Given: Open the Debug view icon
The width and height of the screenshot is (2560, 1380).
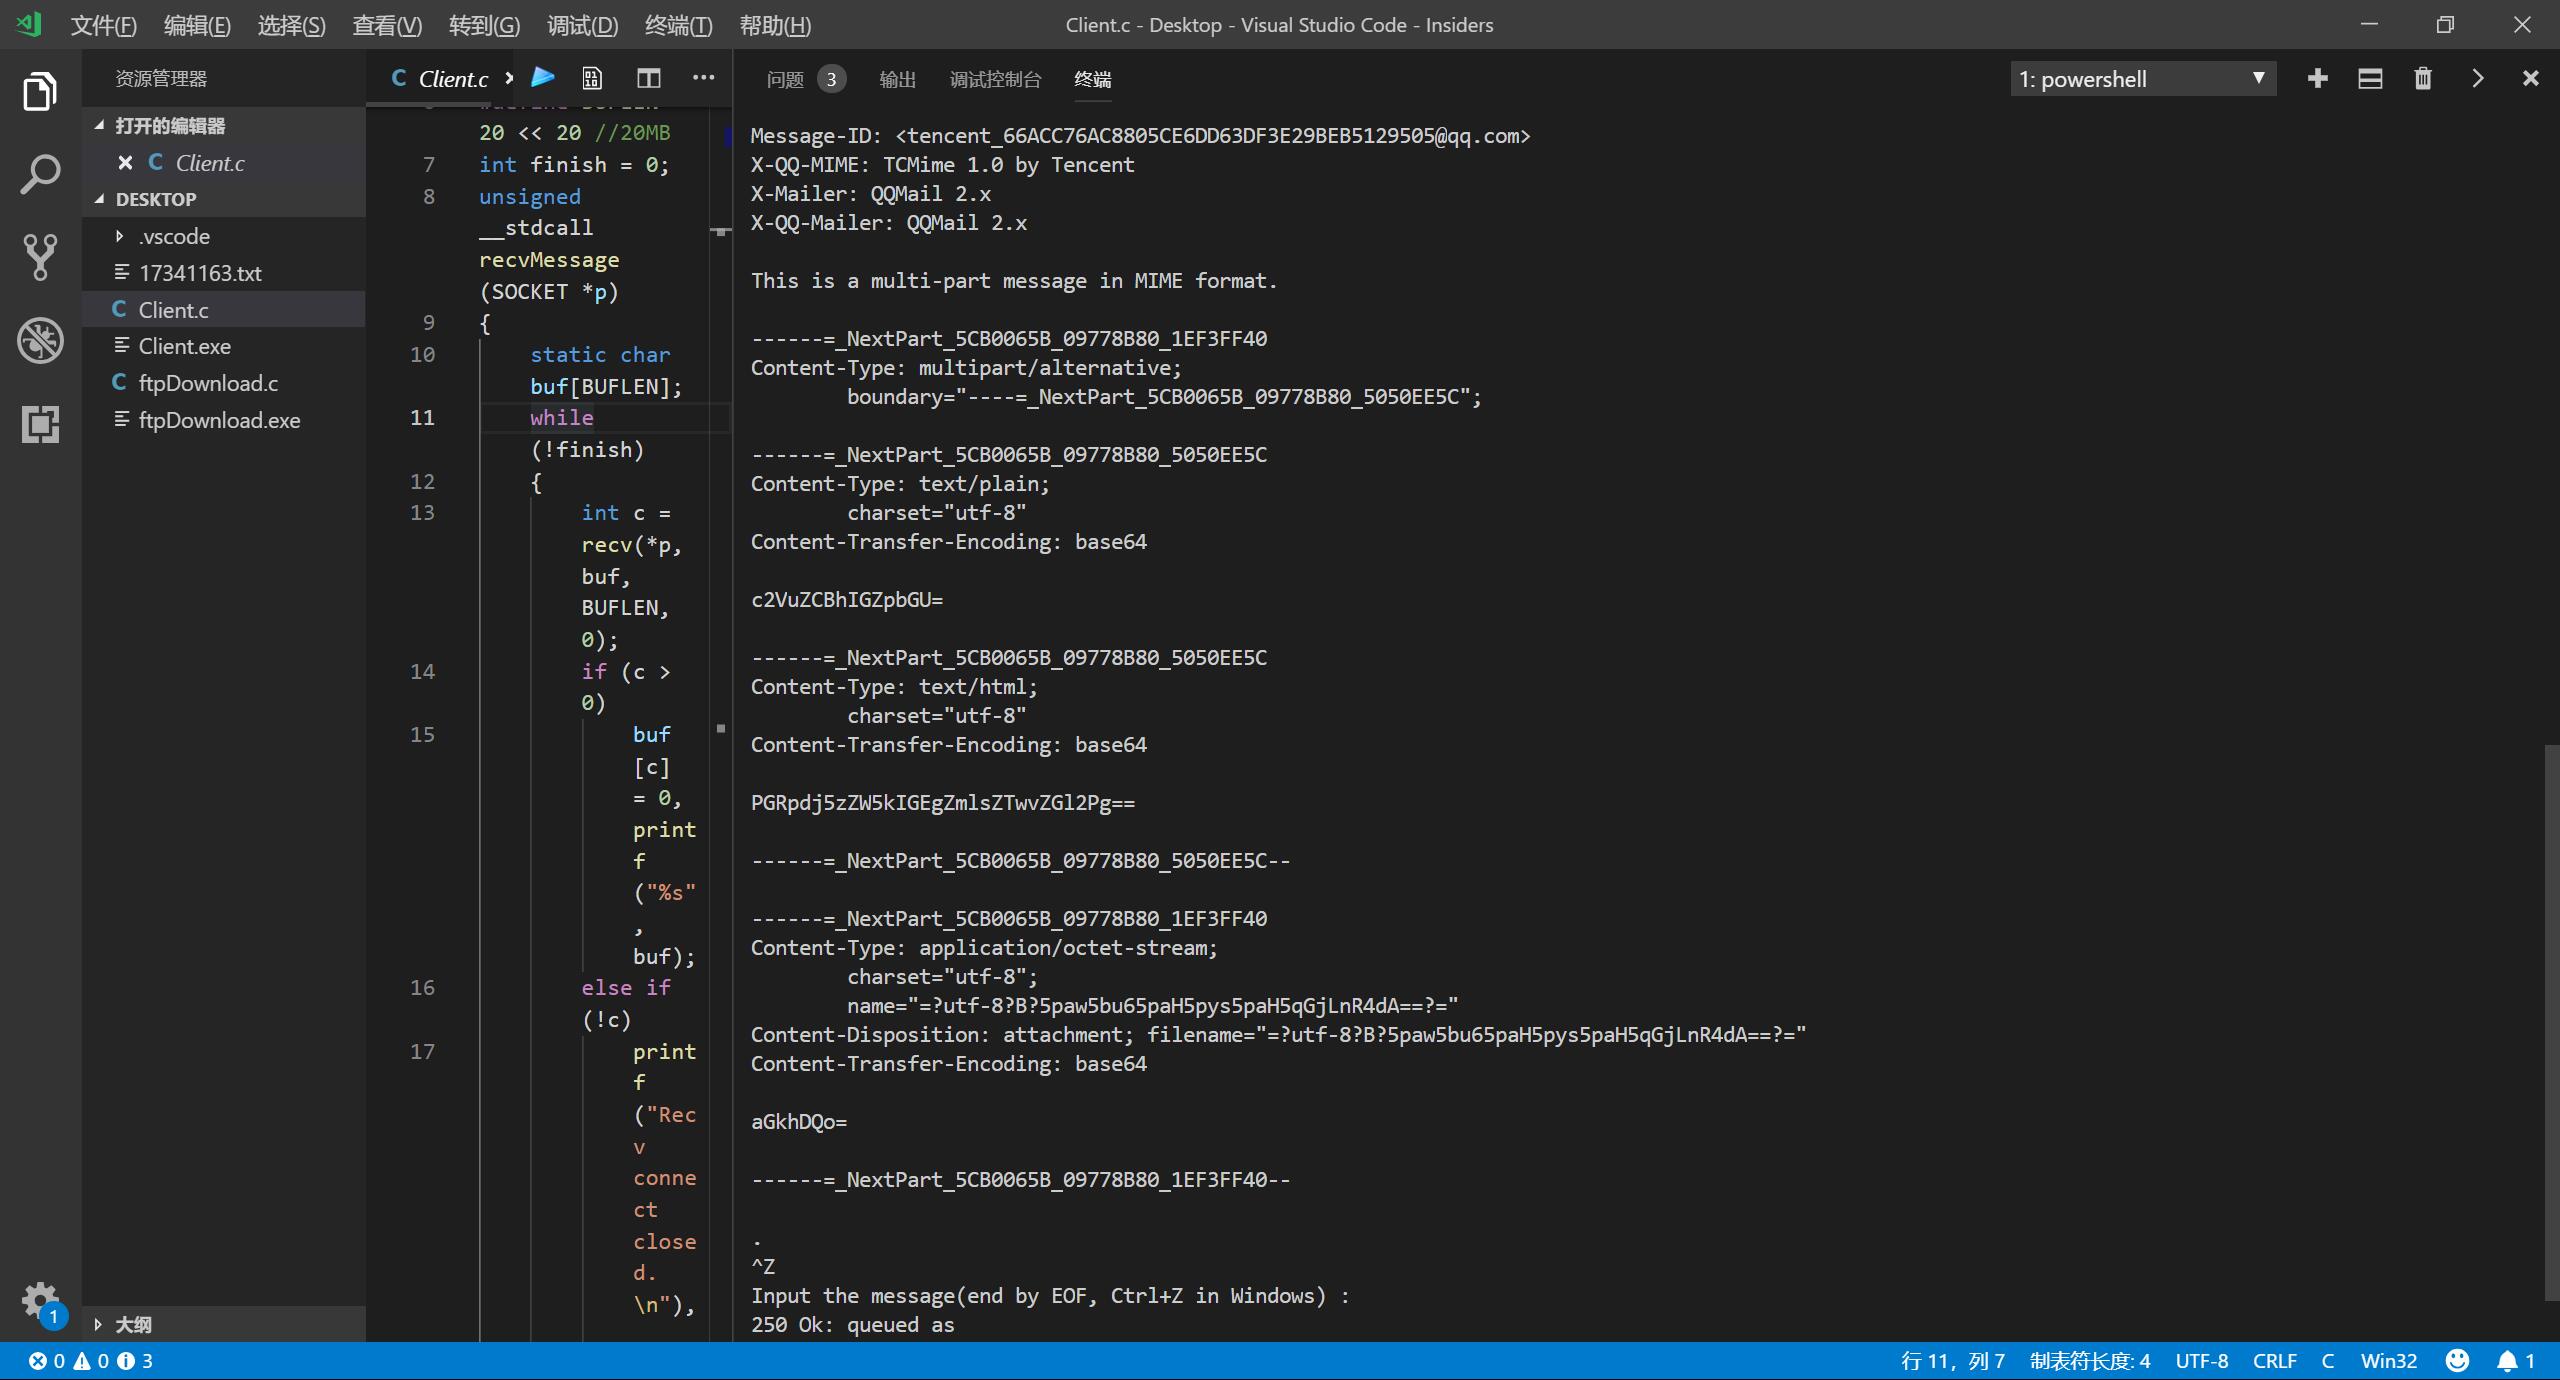Looking at the screenshot, I should coord(40,341).
